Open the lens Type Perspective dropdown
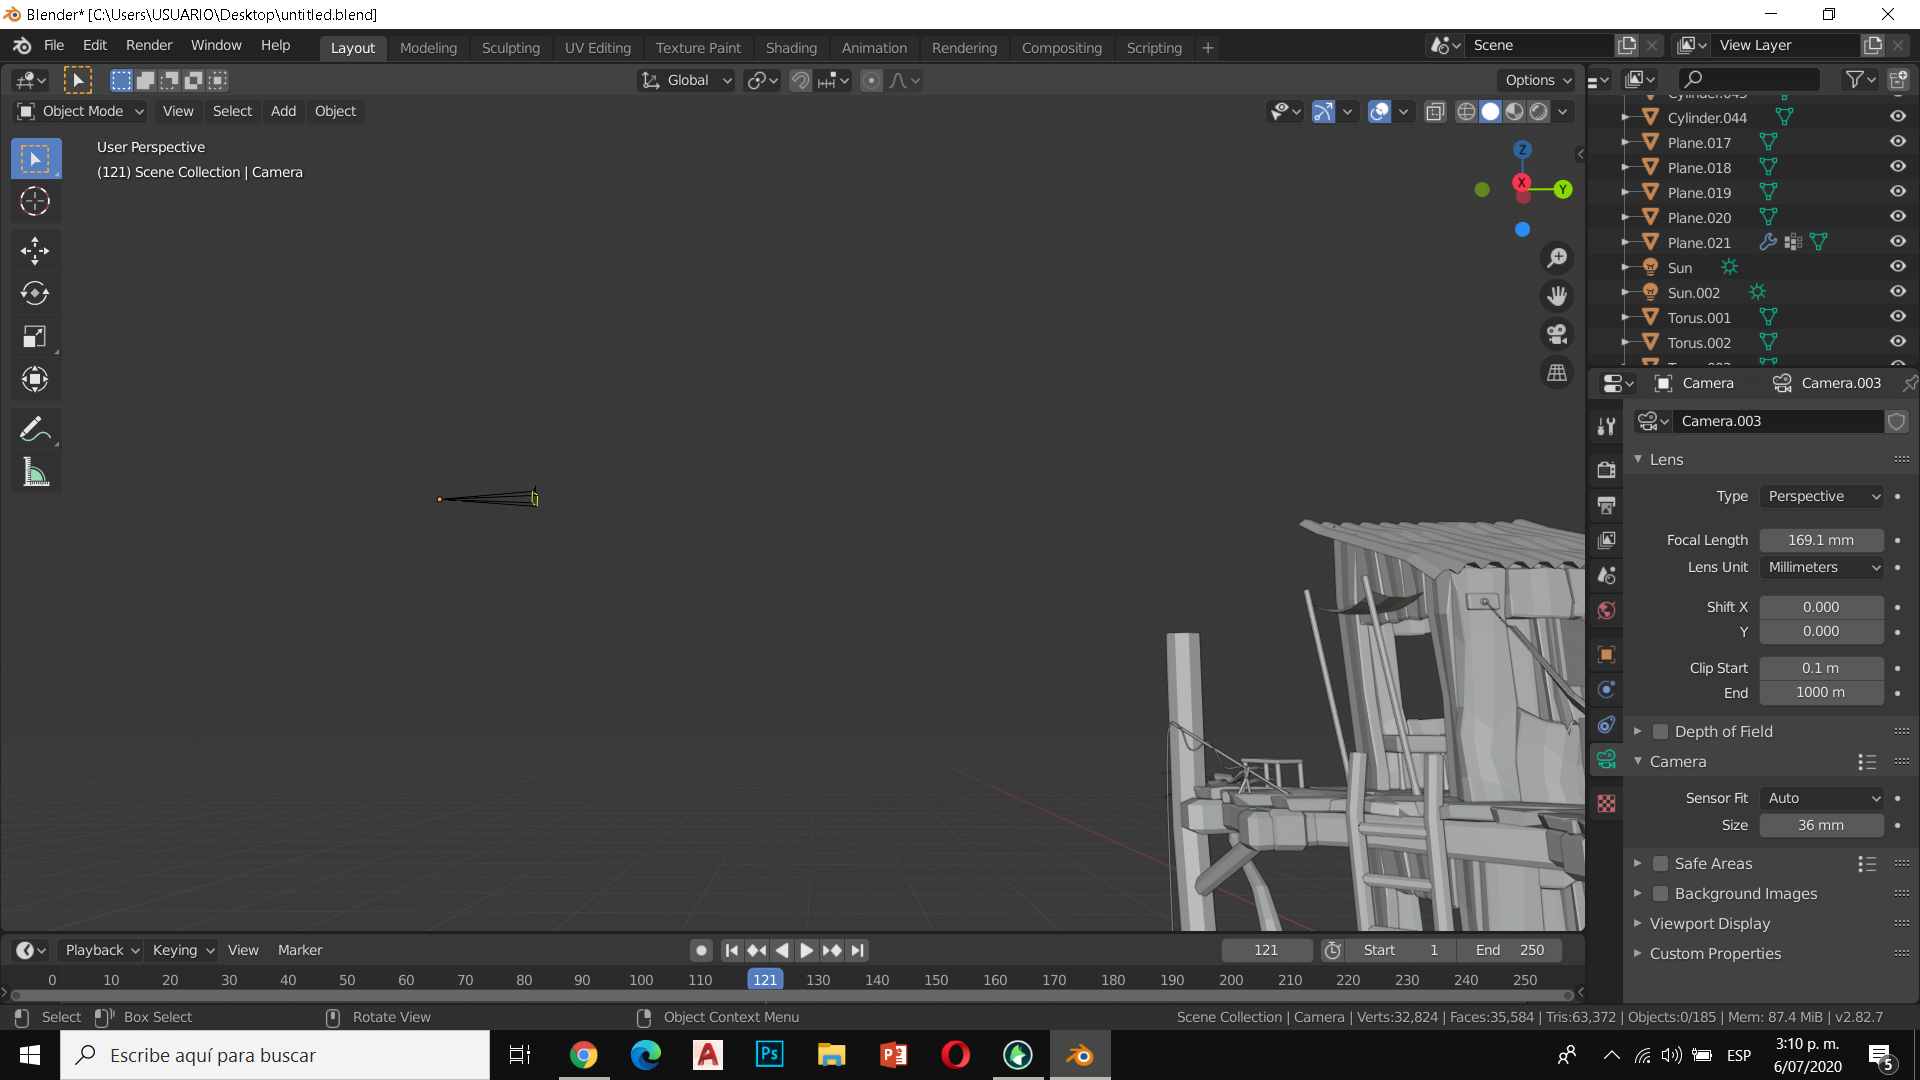1920x1080 pixels. point(1821,497)
